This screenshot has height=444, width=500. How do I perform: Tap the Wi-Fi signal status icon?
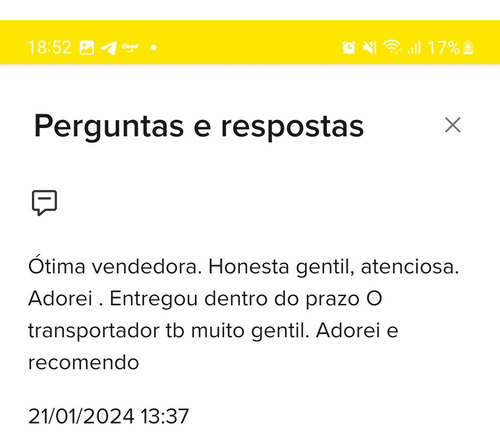click(x=392, y=47)
